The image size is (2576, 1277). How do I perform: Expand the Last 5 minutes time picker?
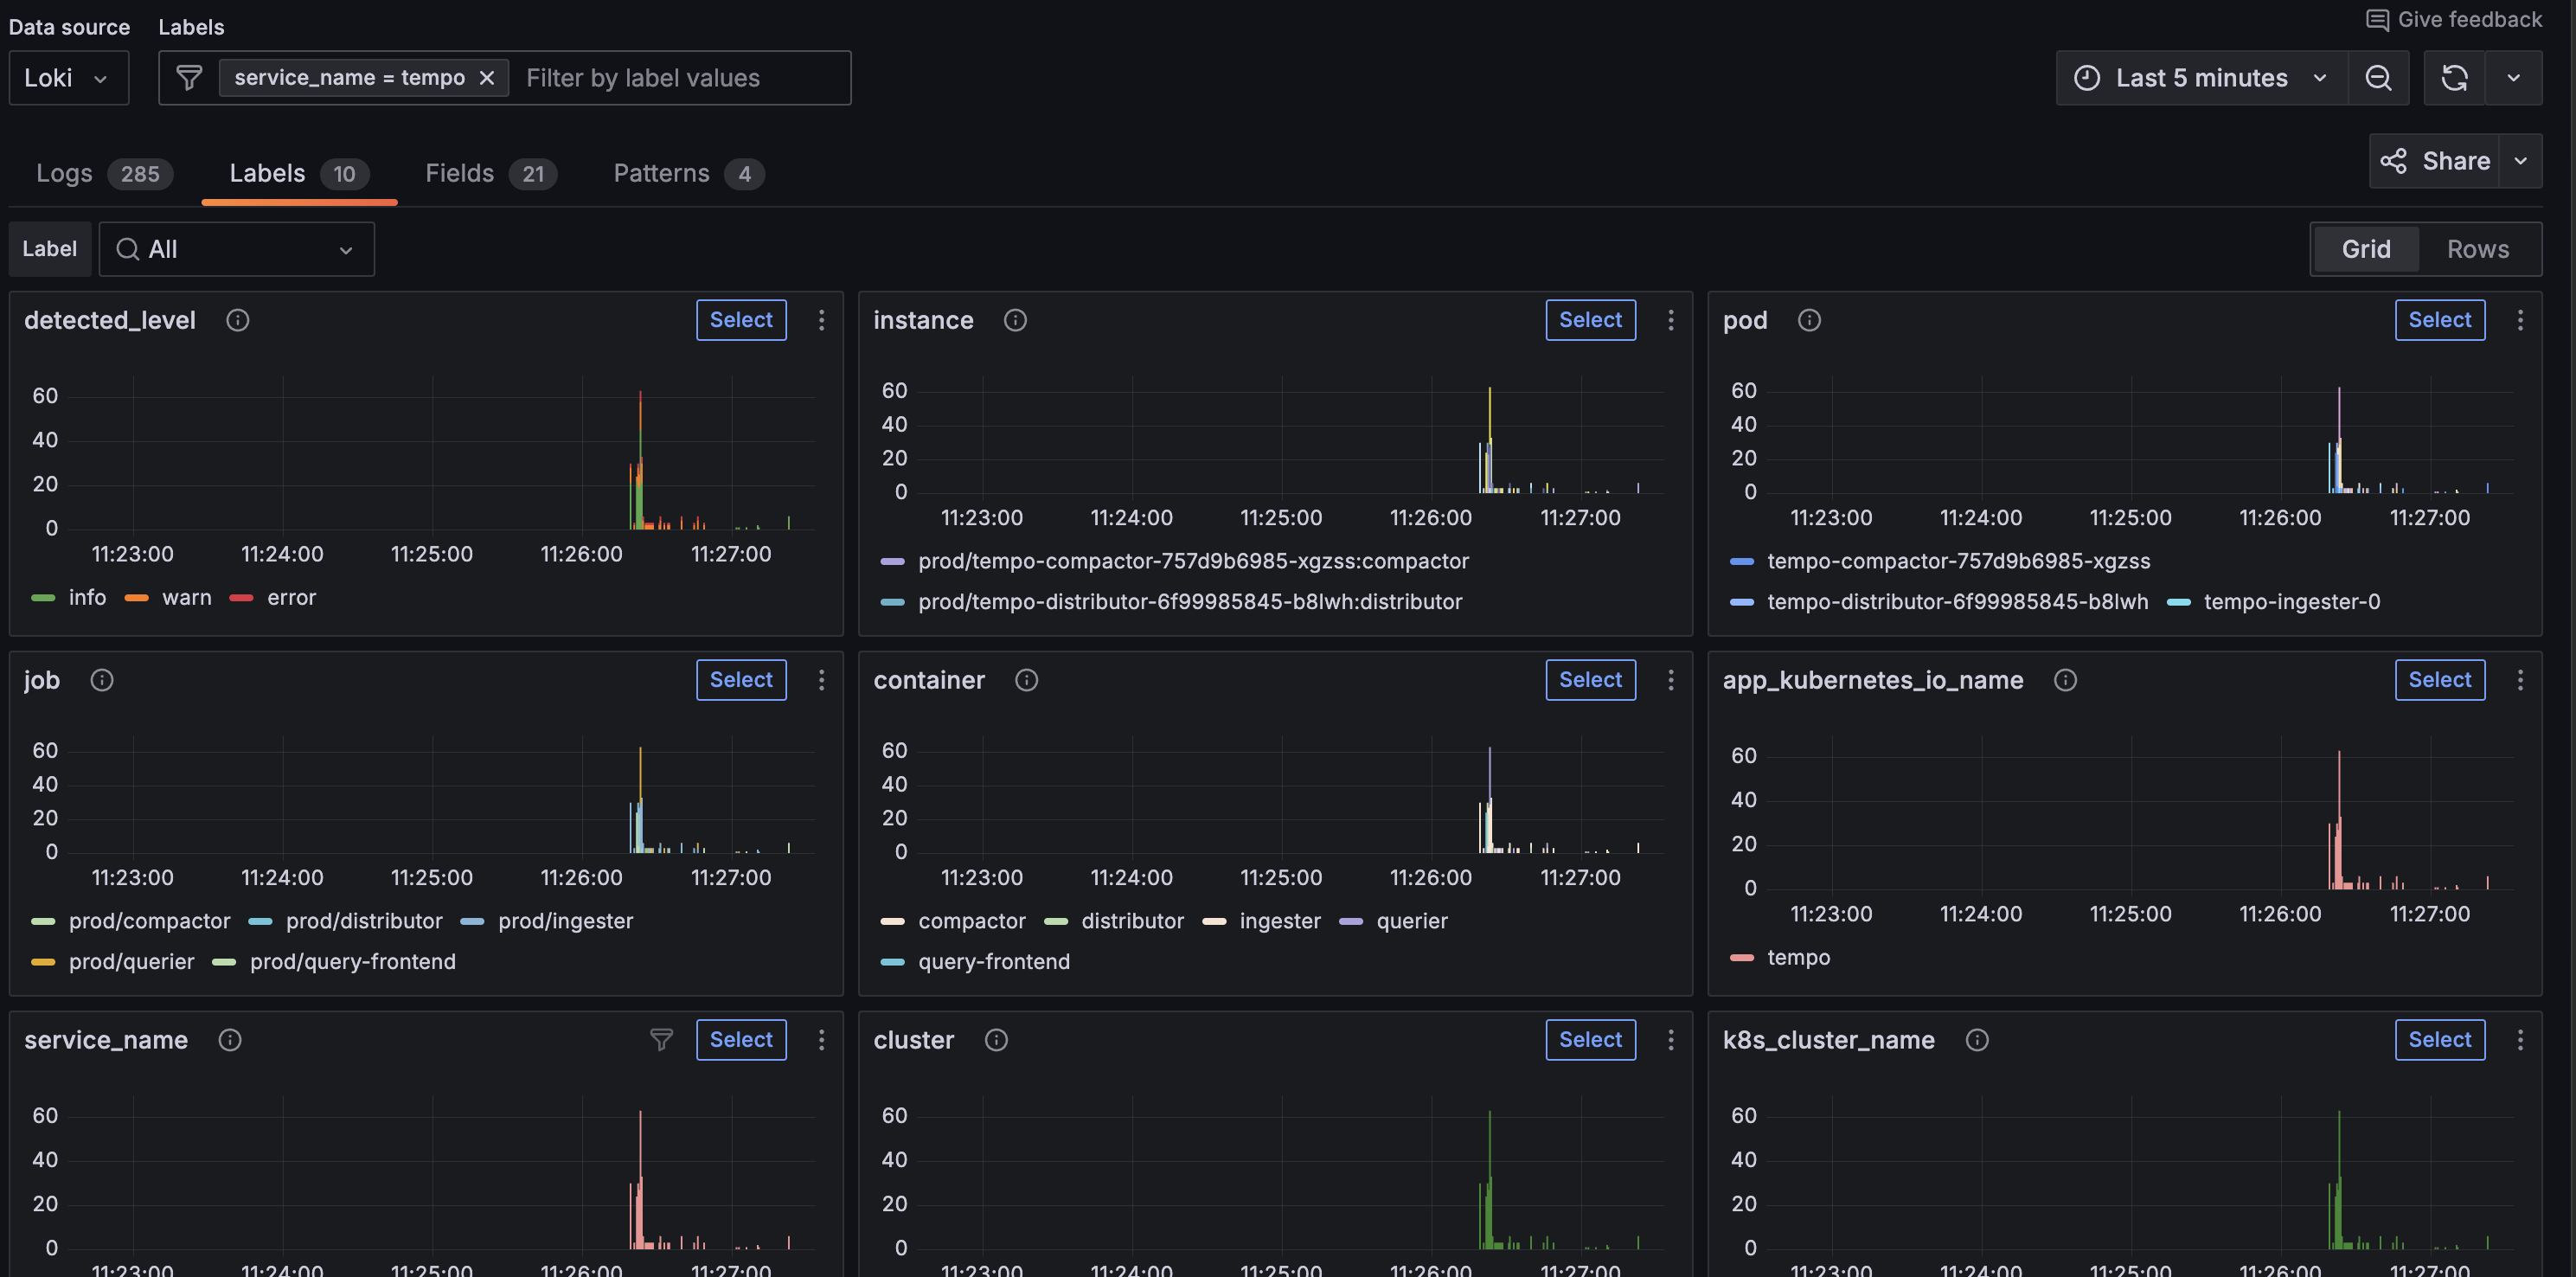(2201, 78)
